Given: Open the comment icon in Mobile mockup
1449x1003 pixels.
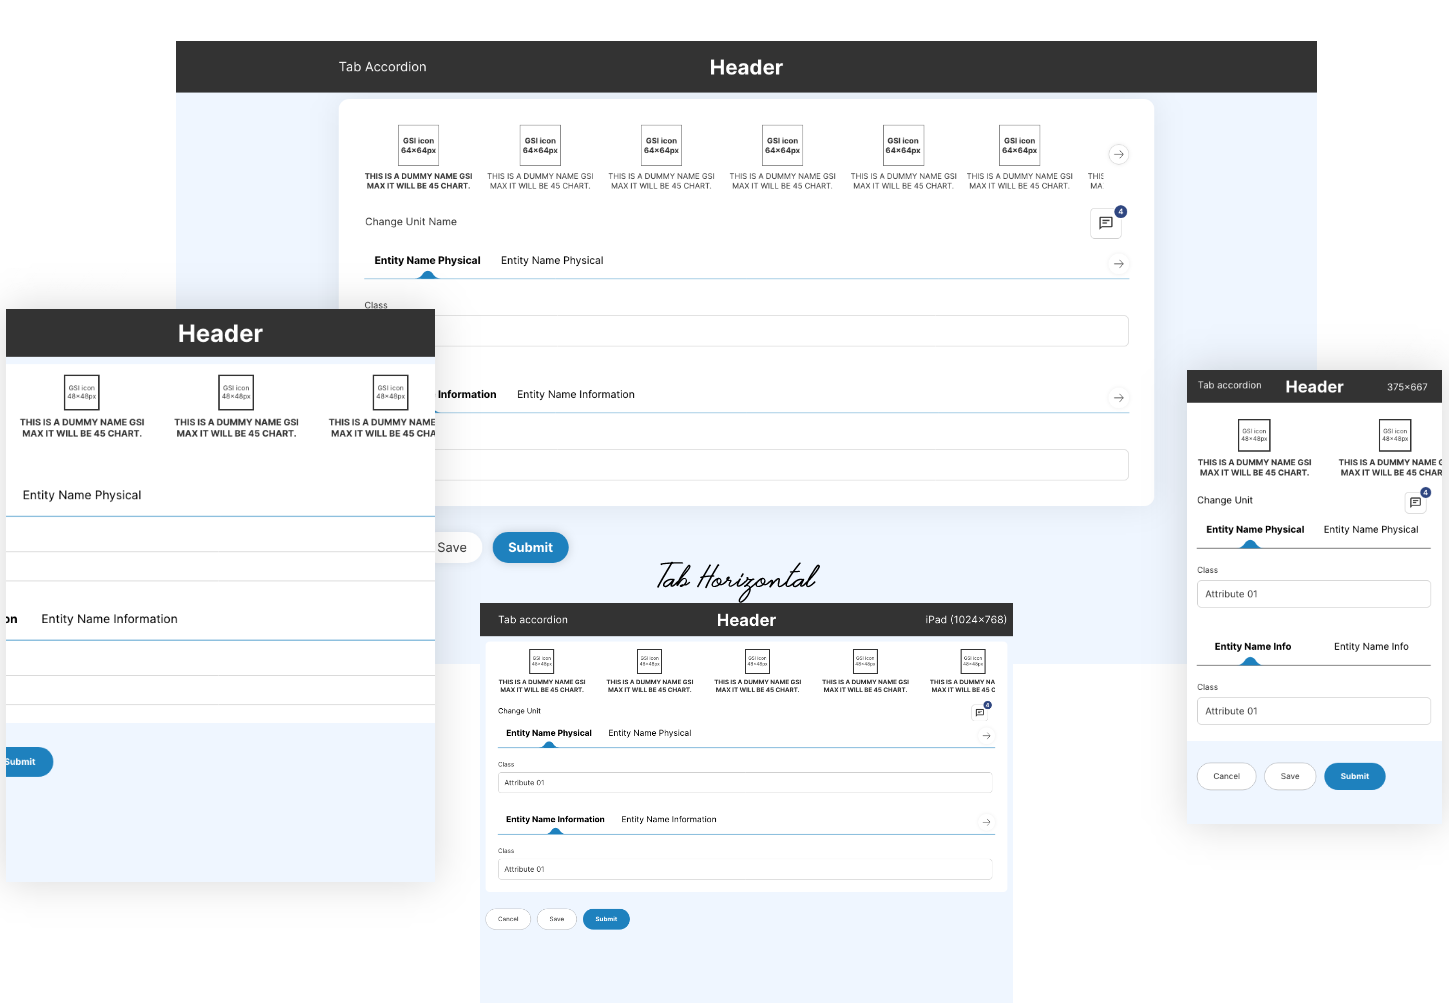Looking at the screenshot, I should tap(1415, 502).
